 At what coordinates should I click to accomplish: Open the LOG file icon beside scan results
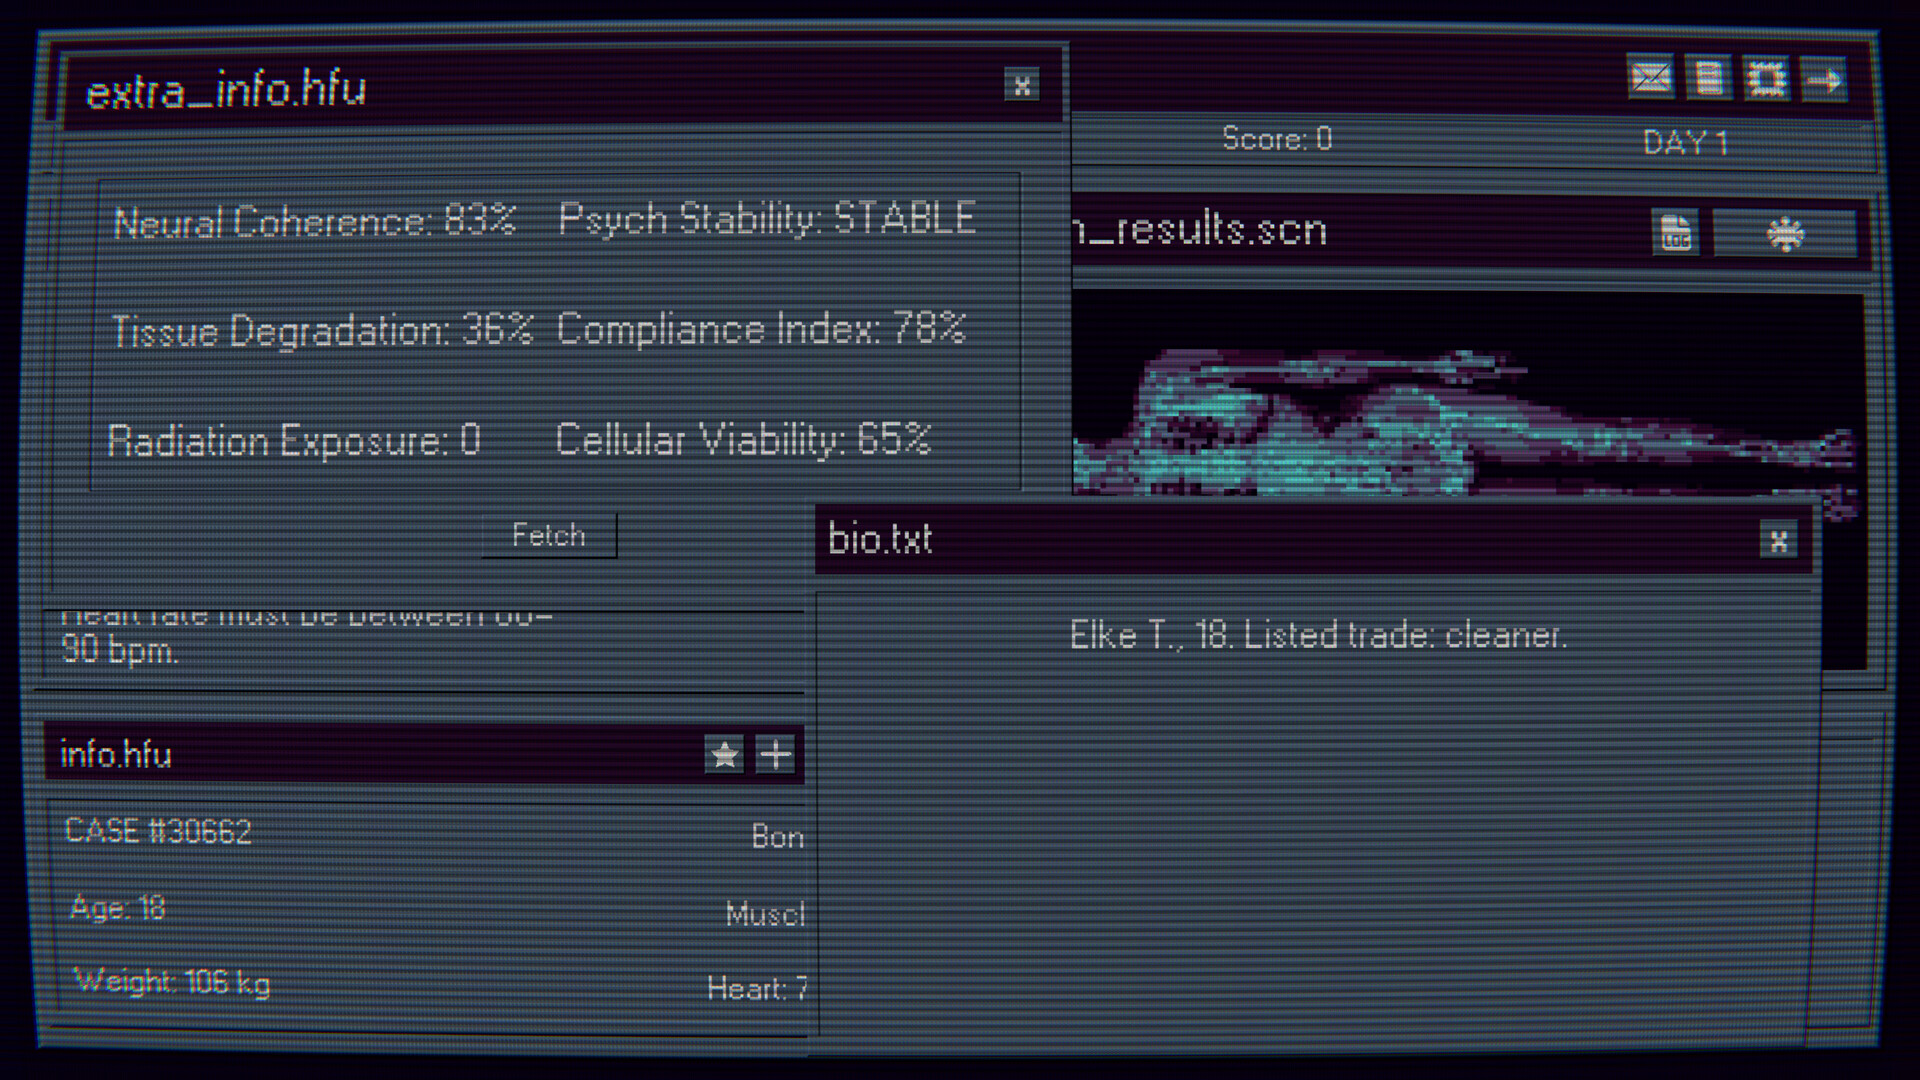[x=1676, y=233]
